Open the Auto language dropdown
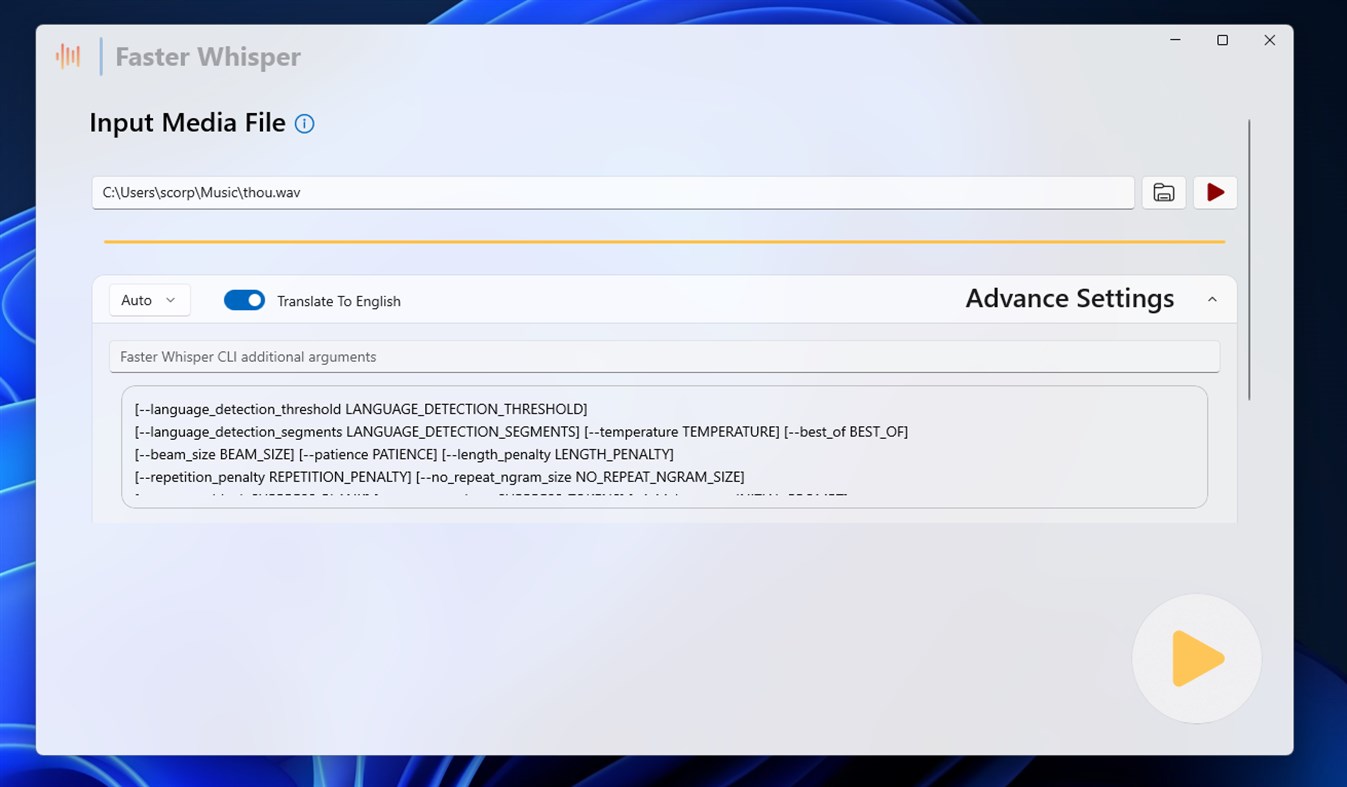The width and height of the screenshot is (1347, 787). (x=149, y=300)
